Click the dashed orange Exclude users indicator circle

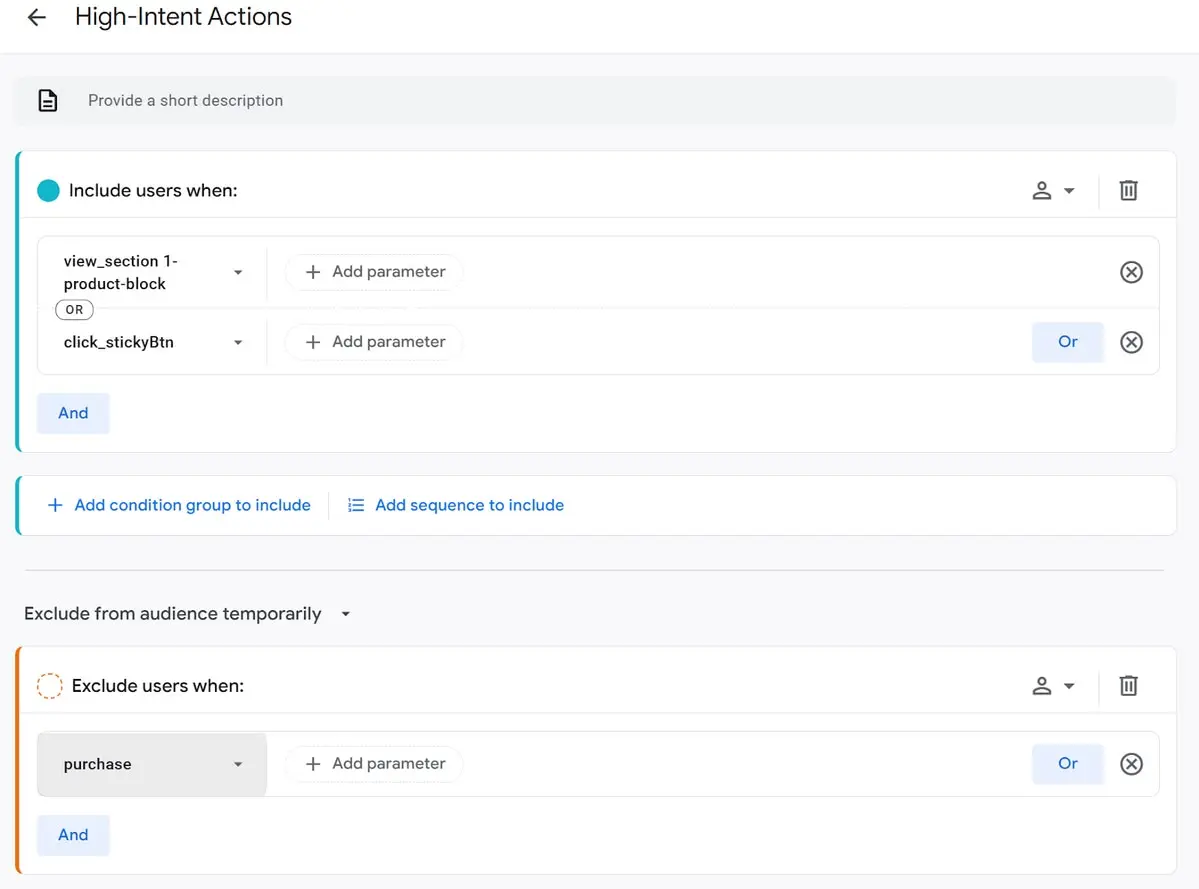[x=50, y=686]
